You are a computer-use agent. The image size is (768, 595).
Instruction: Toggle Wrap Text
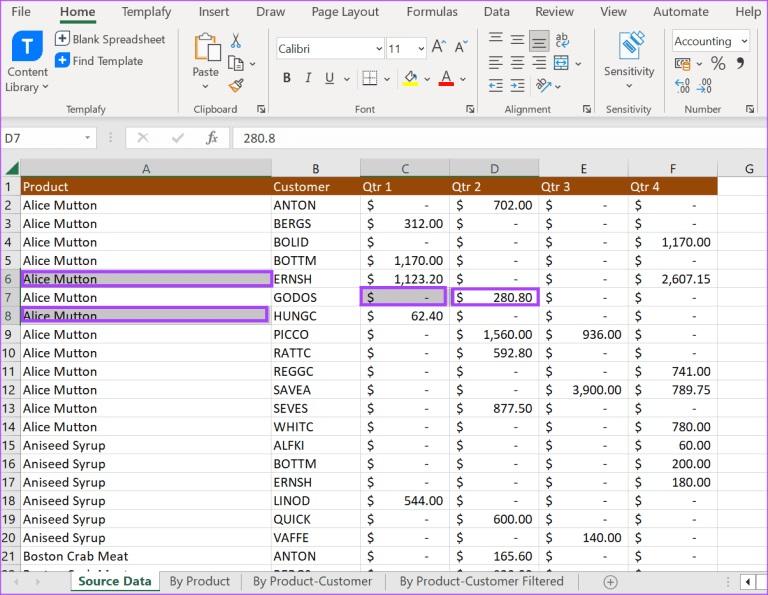562,40
